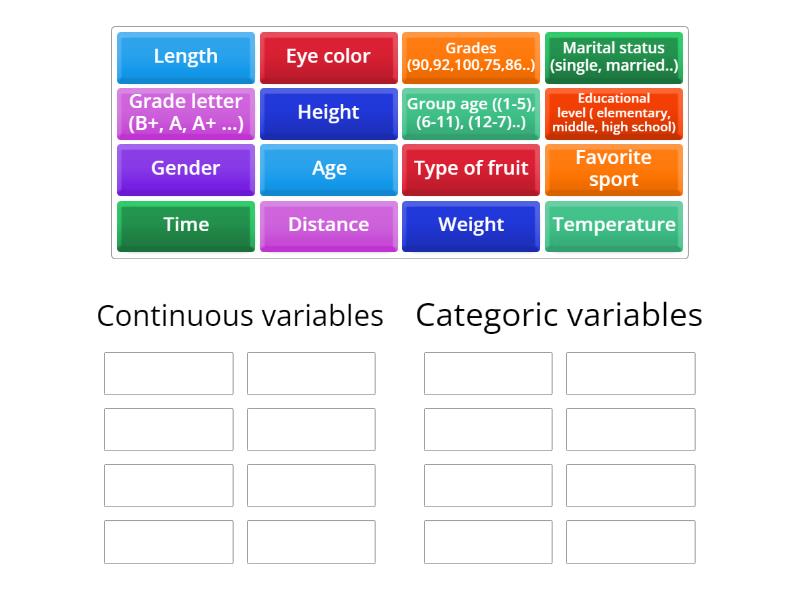Choose the Time tile
This screenshot has width=800, height=600.
pyautogui.click(x=185, y=225)
